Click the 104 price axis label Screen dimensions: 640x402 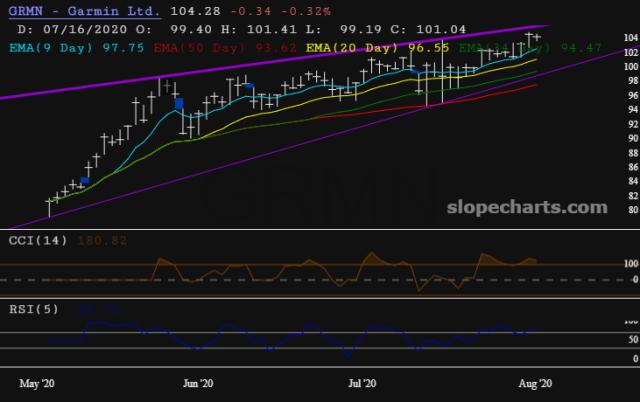(631, 38)
